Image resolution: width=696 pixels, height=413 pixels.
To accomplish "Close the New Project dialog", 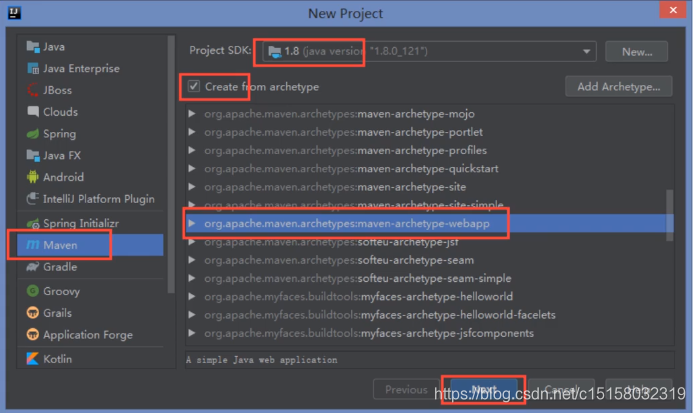I will 673,10.
